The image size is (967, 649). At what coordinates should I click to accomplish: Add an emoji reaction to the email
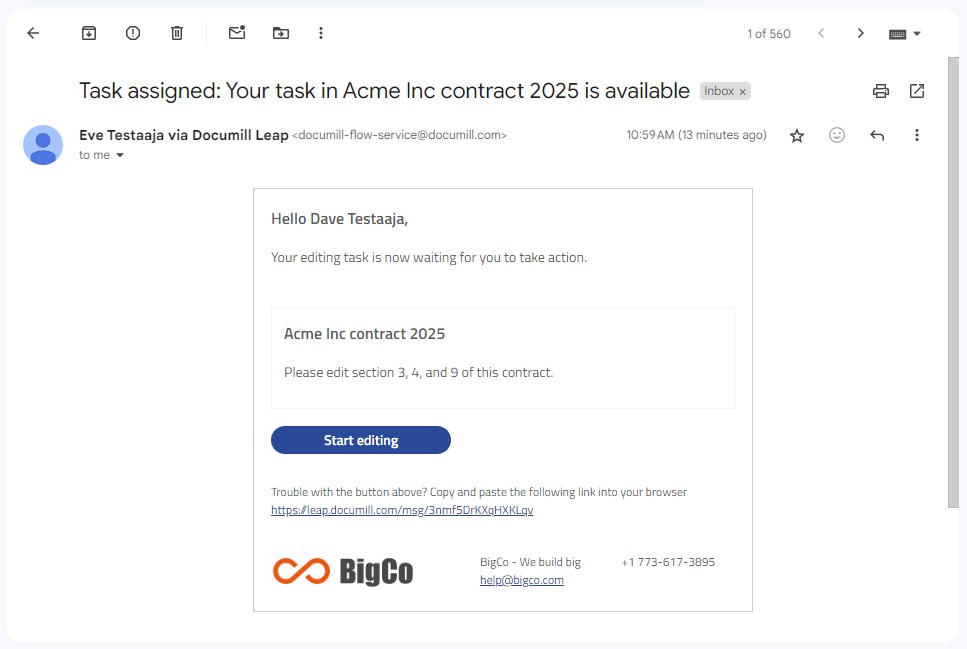[x=837, y=135]
